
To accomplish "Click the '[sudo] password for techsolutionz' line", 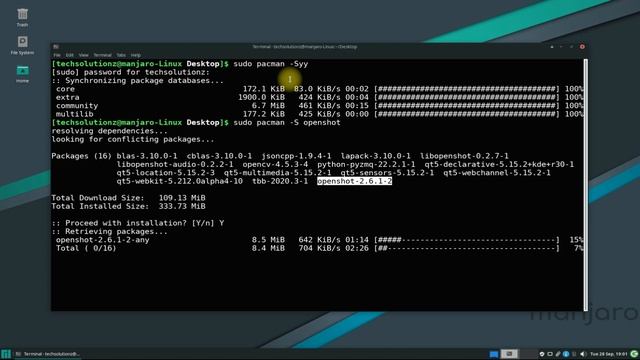I will (130, 72).
